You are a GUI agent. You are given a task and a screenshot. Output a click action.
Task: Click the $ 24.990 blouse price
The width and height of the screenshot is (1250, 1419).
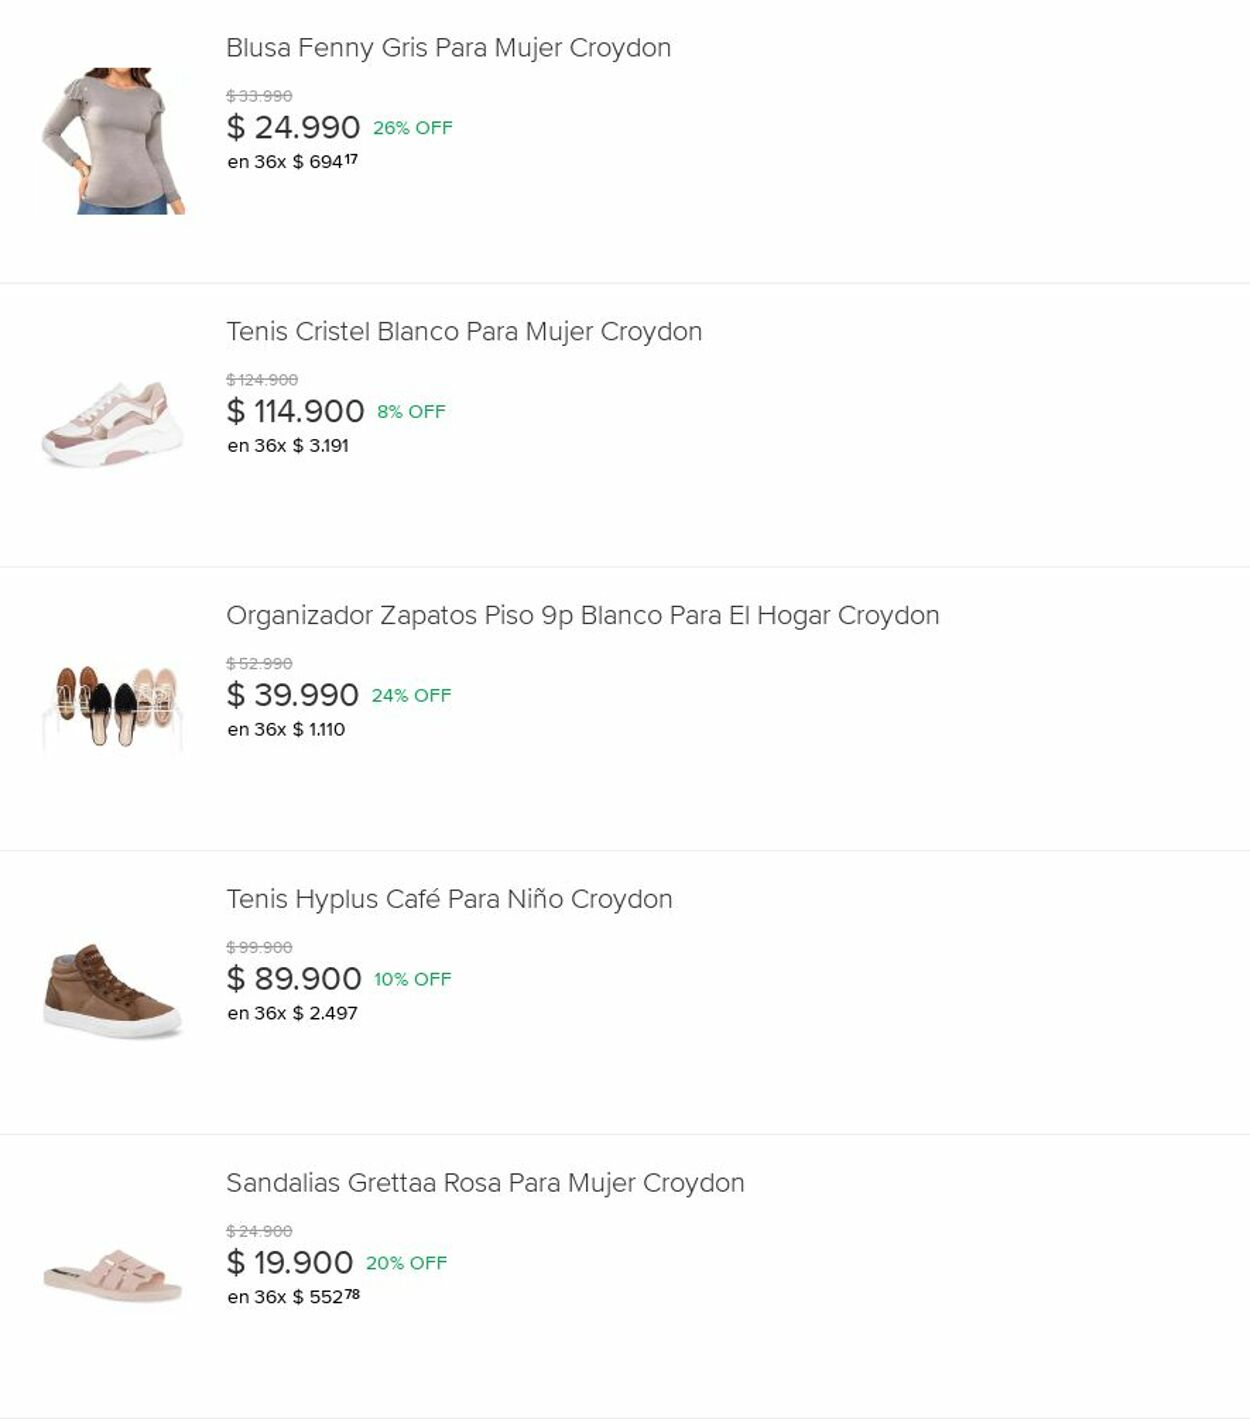click(293, 128)
